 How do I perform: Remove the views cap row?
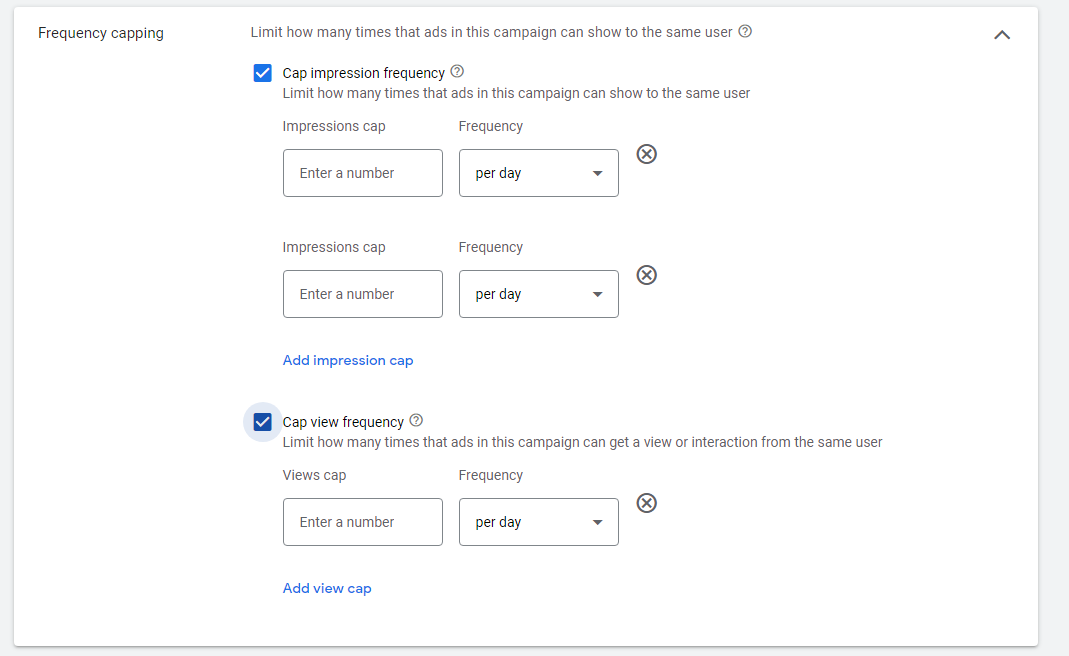(x=647, y=503)
